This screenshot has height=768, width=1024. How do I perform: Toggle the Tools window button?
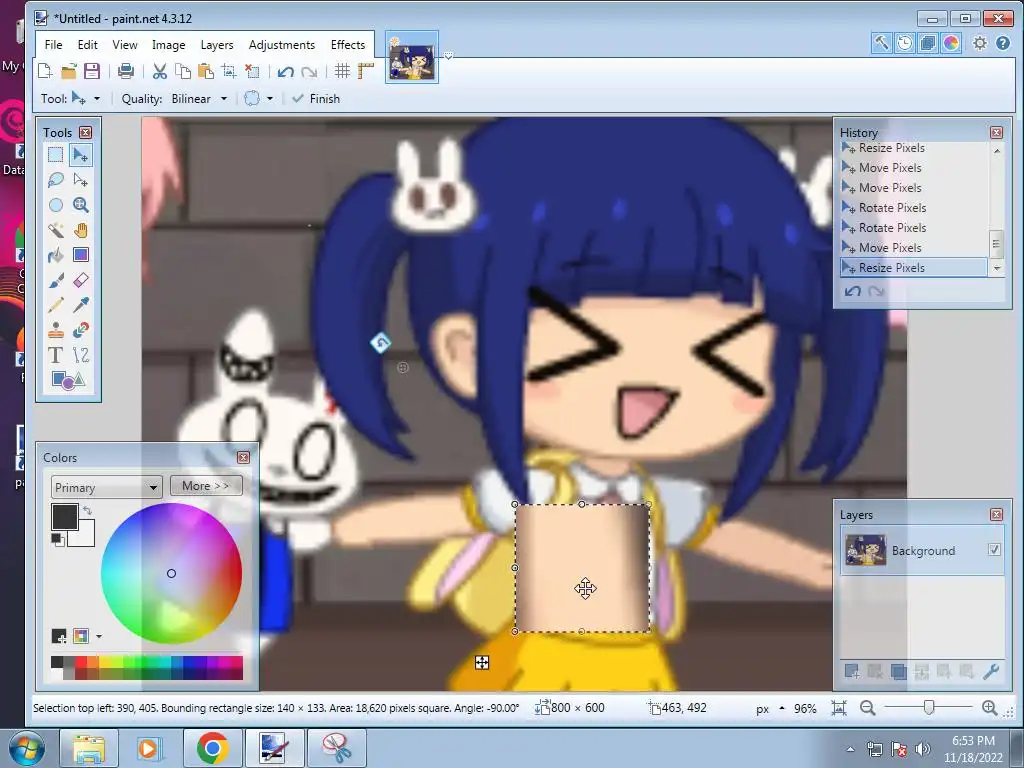pyautogui.click(x=881, y=43)
